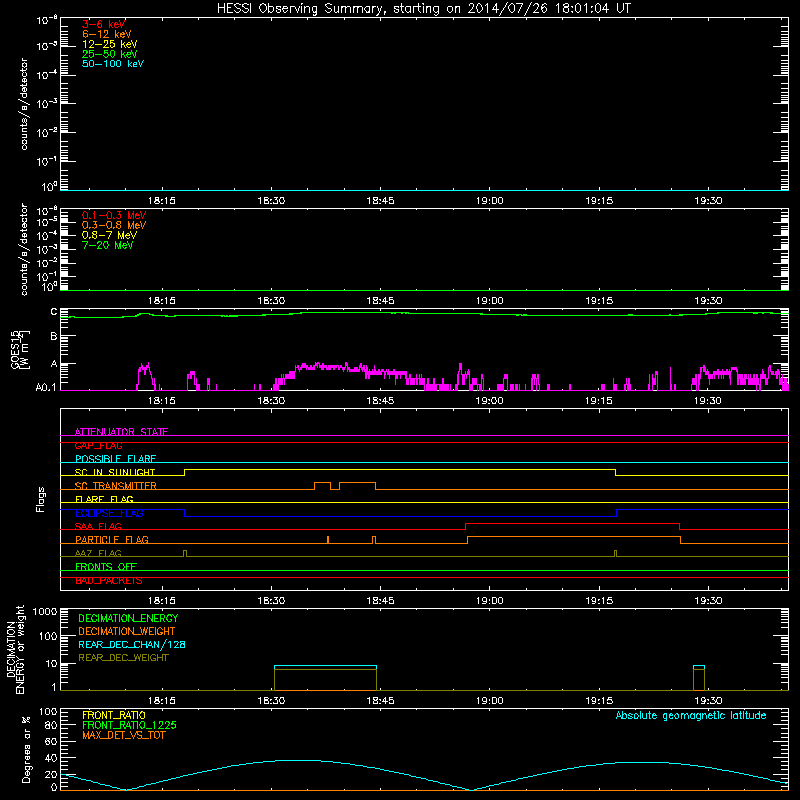Click the MAX_DET_VS_TOT legend label
The width and height of the screenshot is (800, 800).
123,735
